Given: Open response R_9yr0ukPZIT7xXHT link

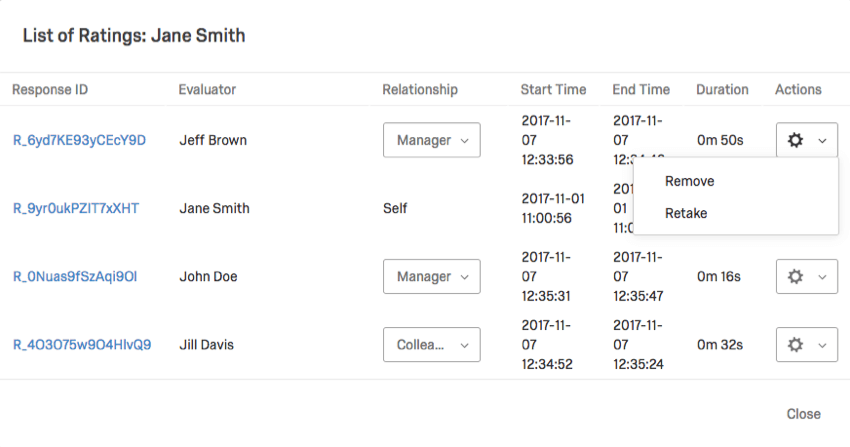Looking at the screenshot, I should point(76,209).
